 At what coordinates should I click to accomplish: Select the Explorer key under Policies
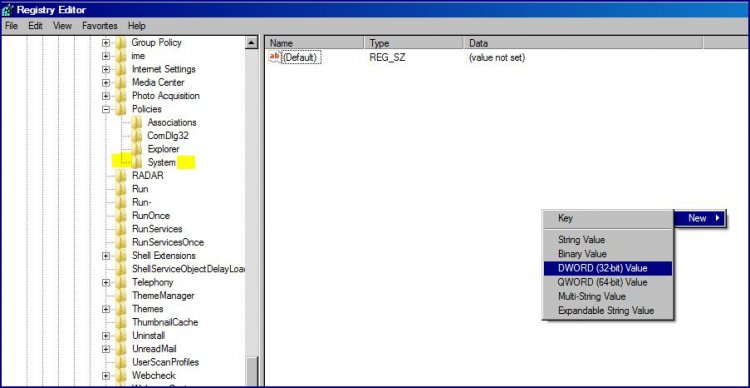coord(163,149)
